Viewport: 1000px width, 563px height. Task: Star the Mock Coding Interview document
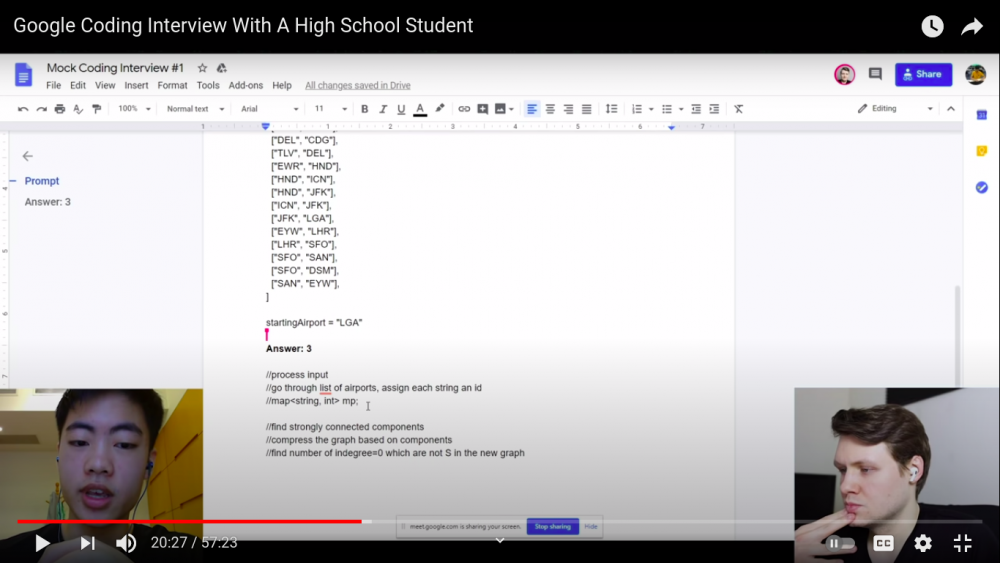202,68
